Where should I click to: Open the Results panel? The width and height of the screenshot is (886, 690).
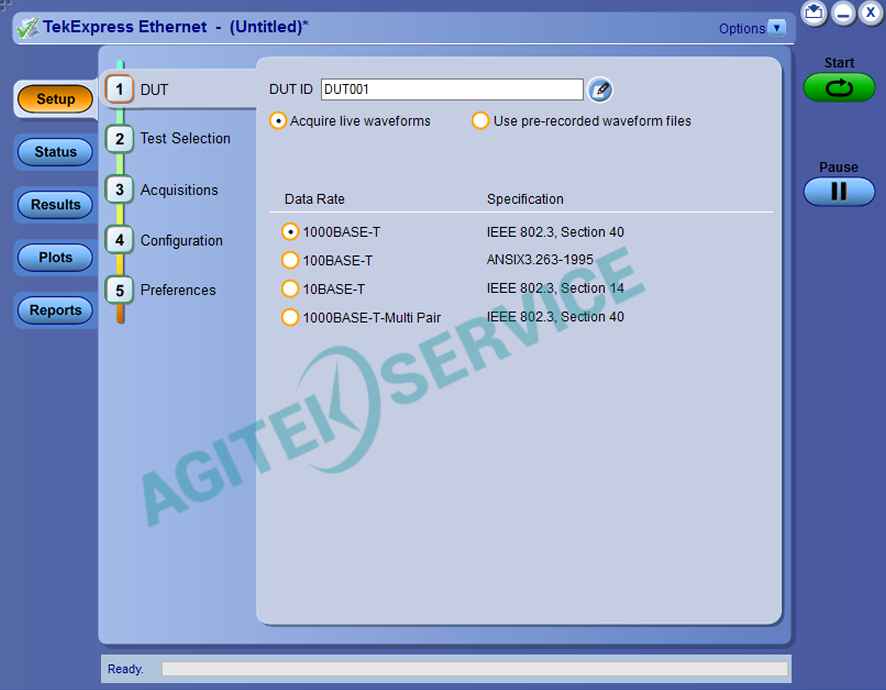55,205
